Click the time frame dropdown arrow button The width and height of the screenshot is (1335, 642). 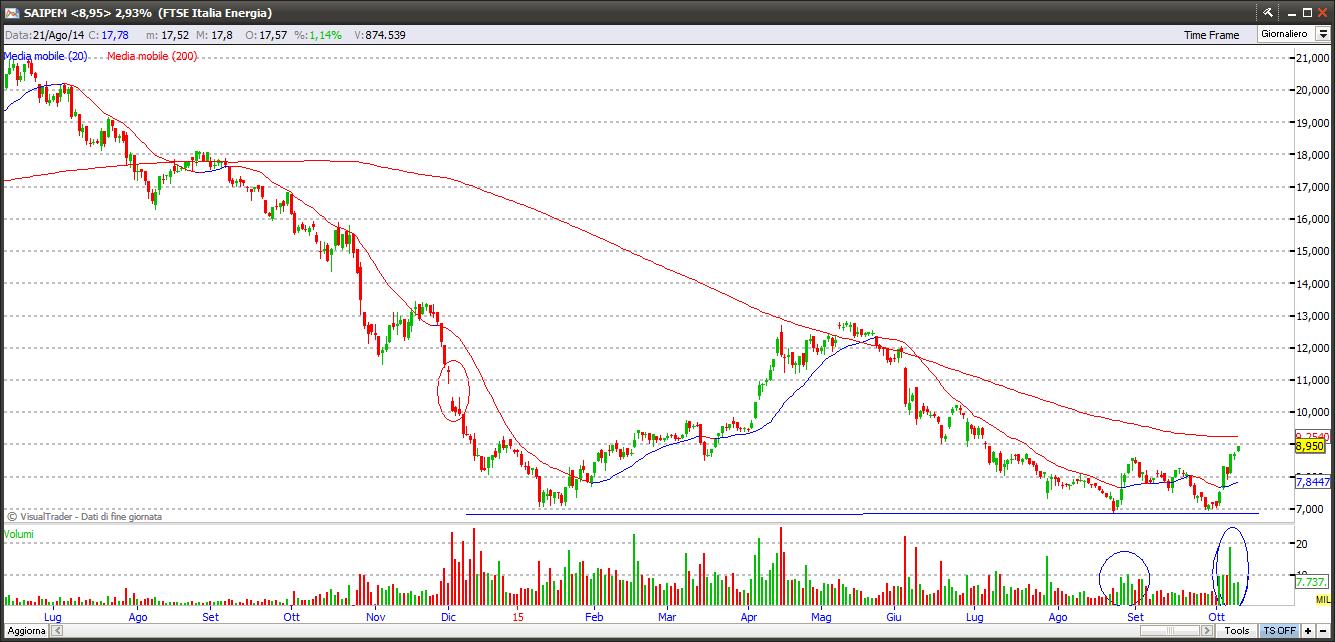tap(1322, 34)
